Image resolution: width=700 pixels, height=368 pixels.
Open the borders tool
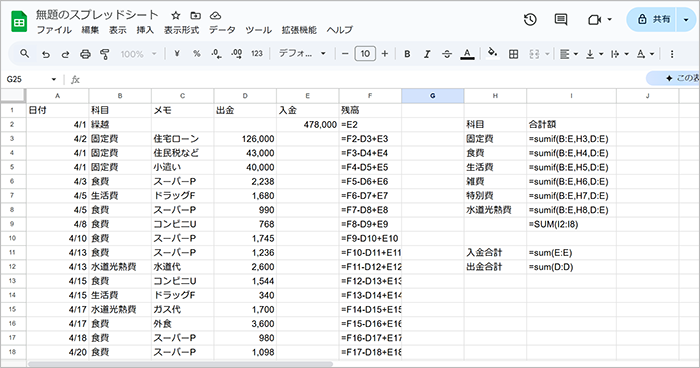coord(514,54)
